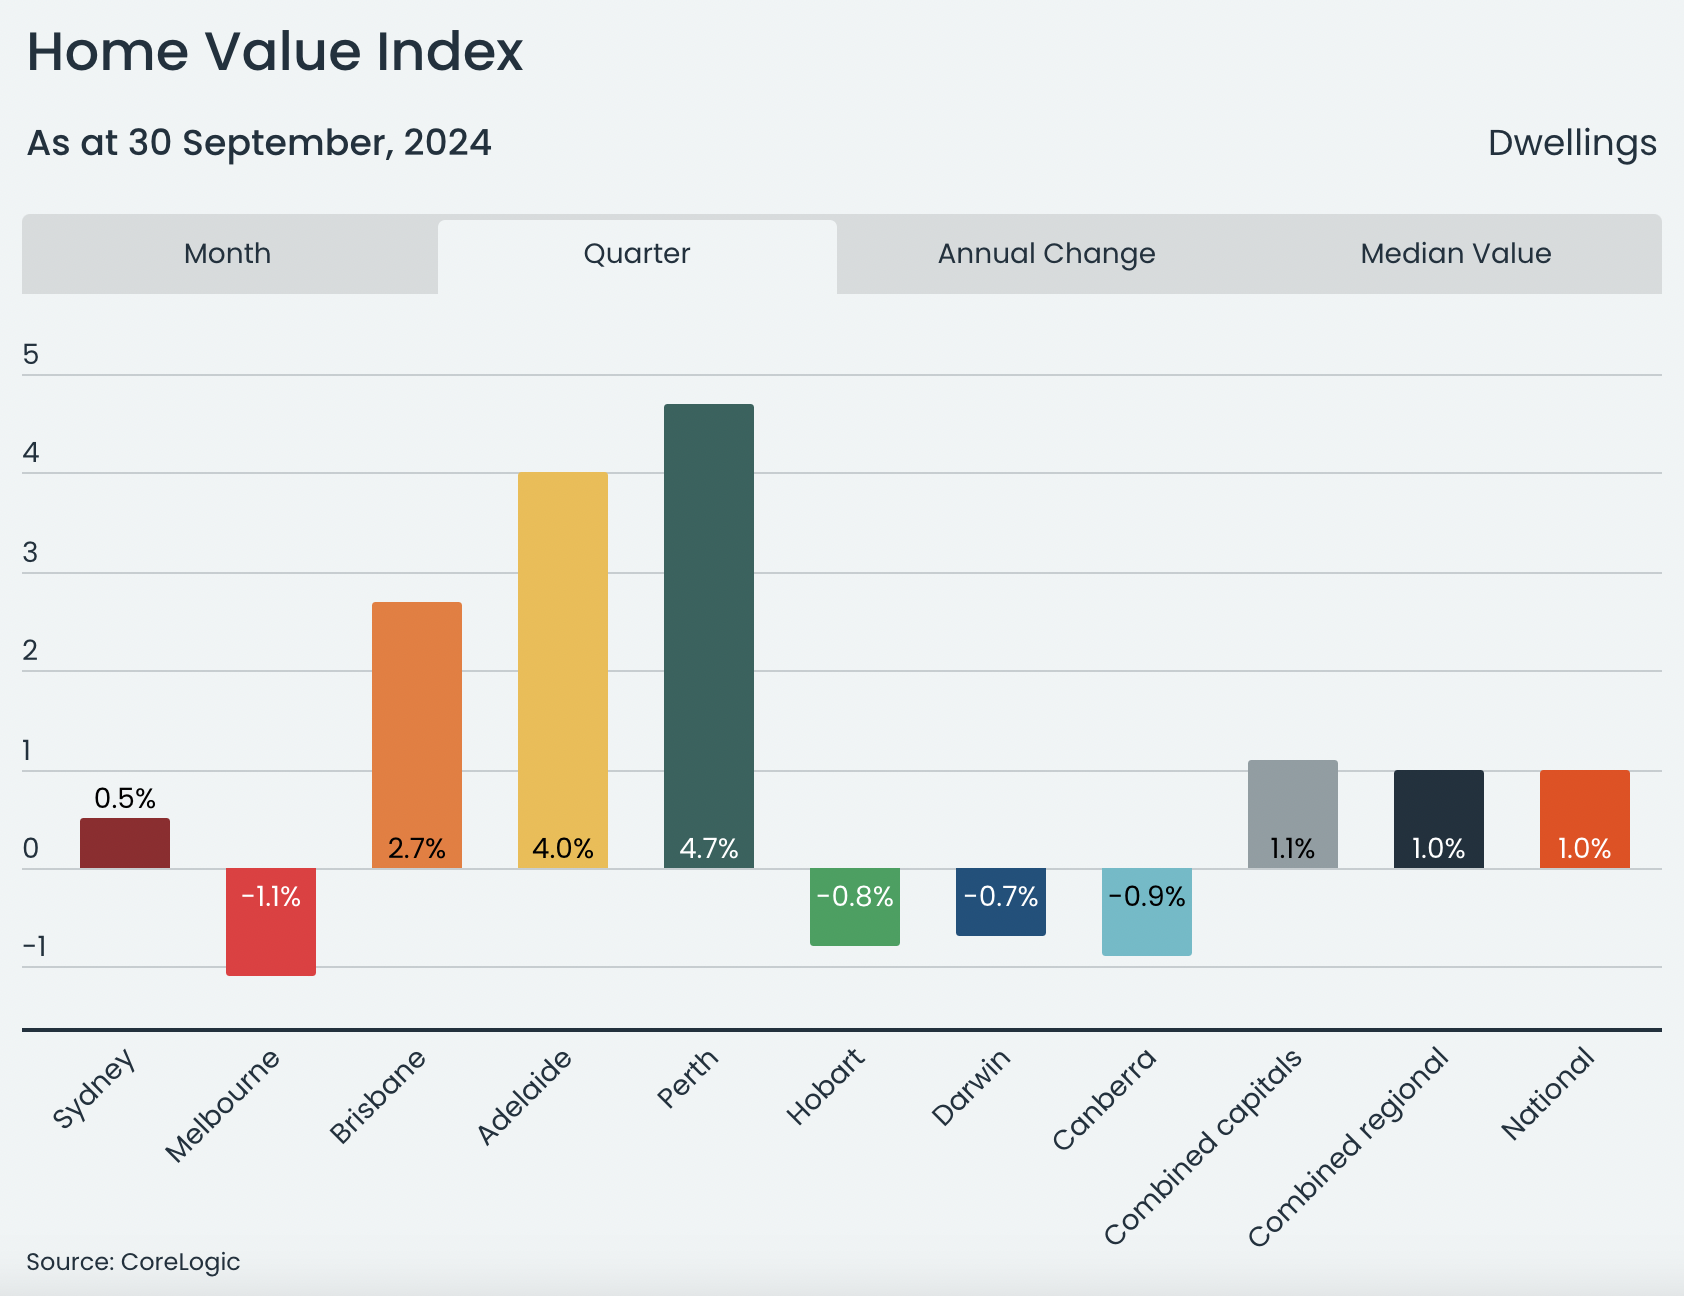1684x1296 pixels.
Task: Show the Median Value tab
Action: [x=1455, y=254]
